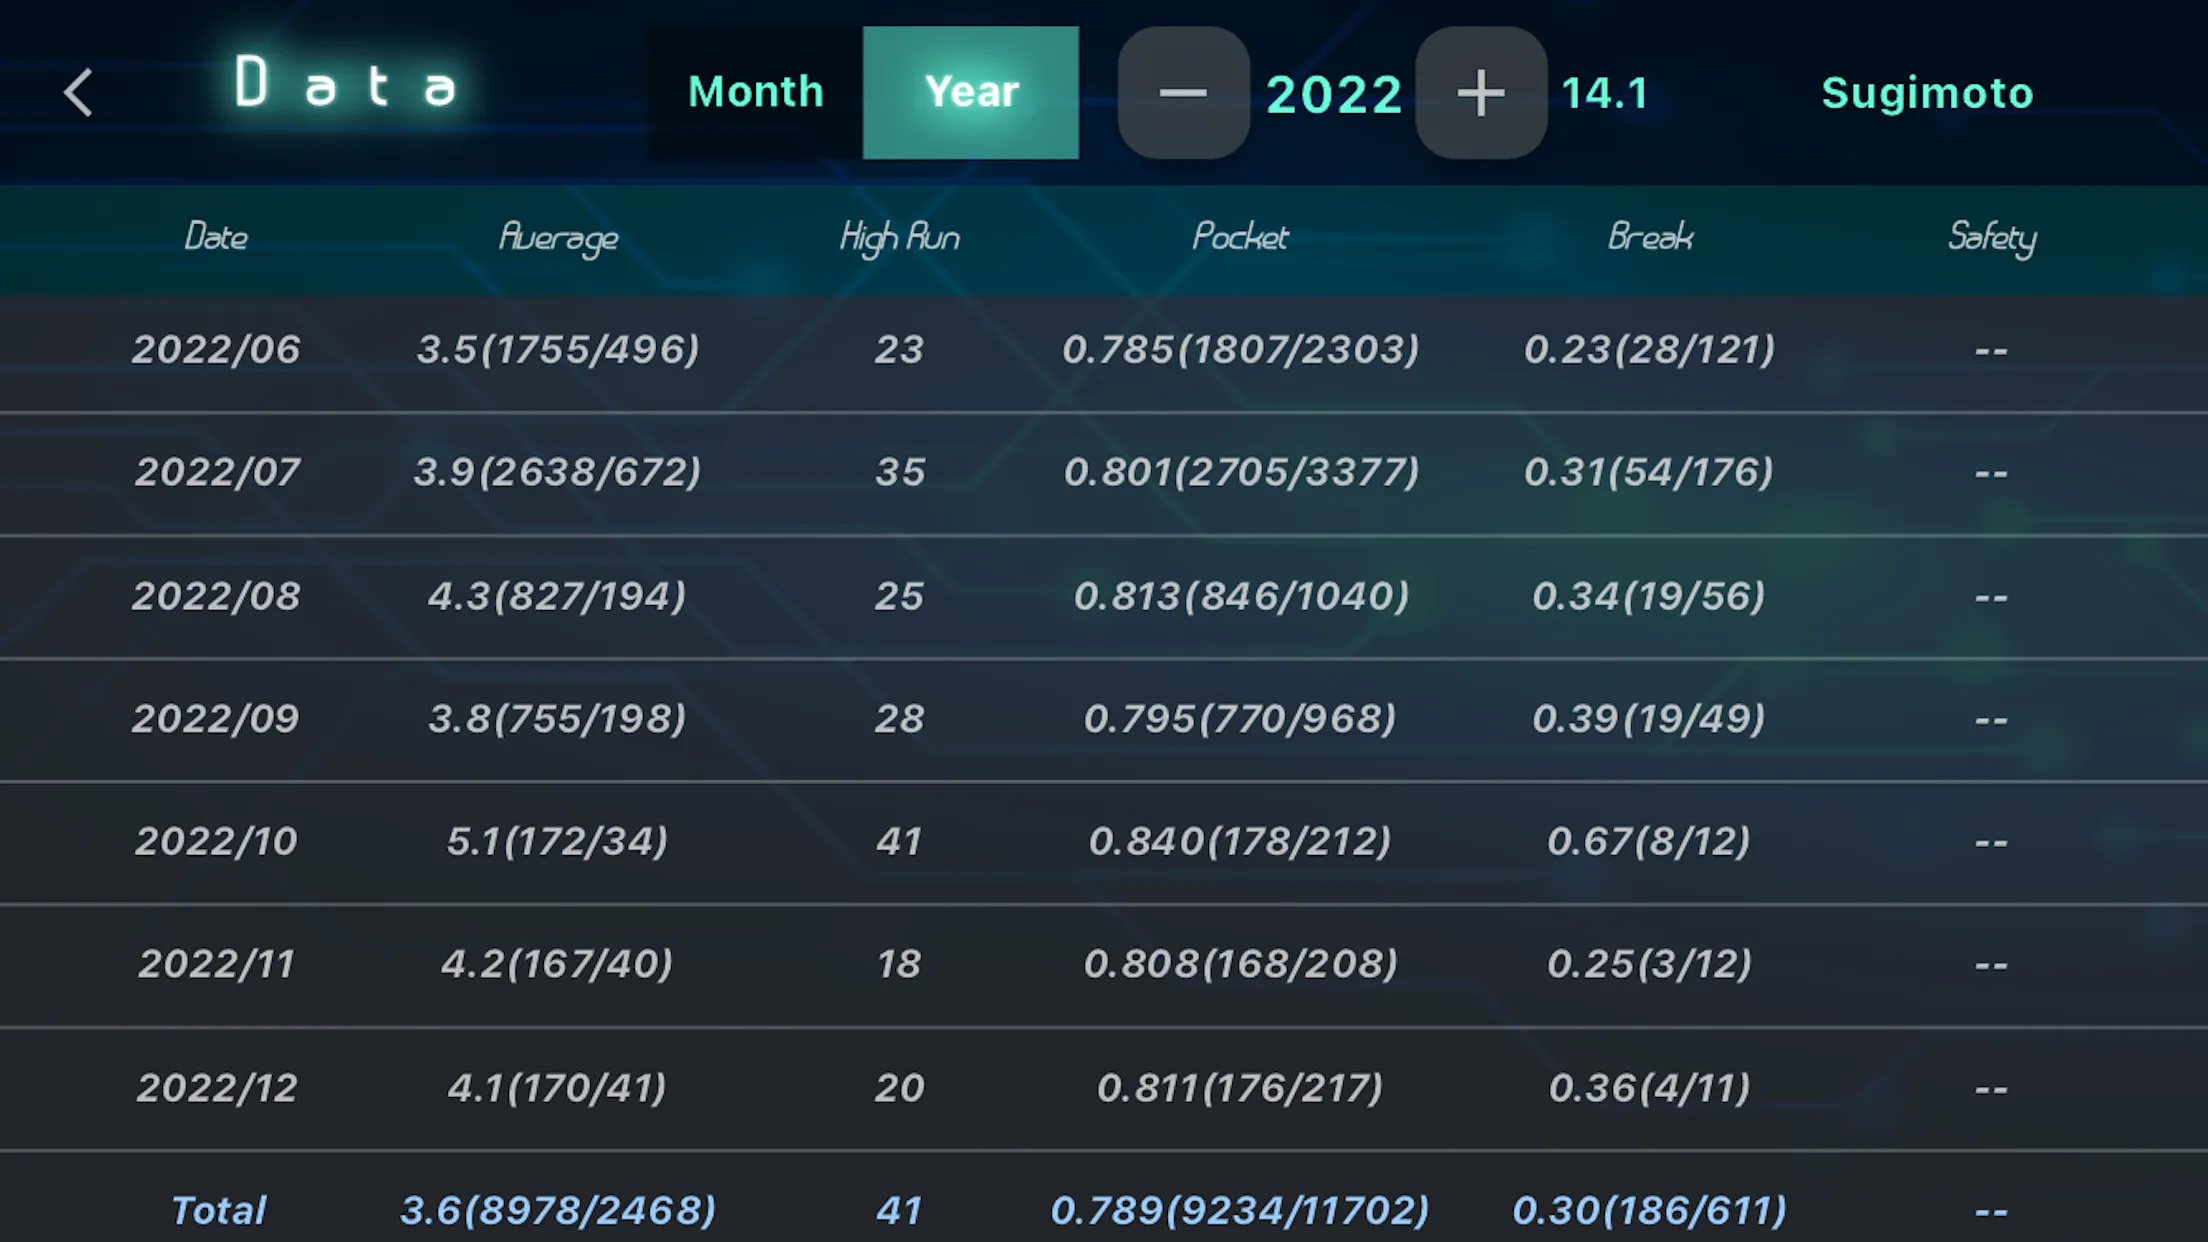Expand the 2022/07 high run entry
Image resolution: width=2208 pixels, height=1242 pixels.
[x=898, y=472]
